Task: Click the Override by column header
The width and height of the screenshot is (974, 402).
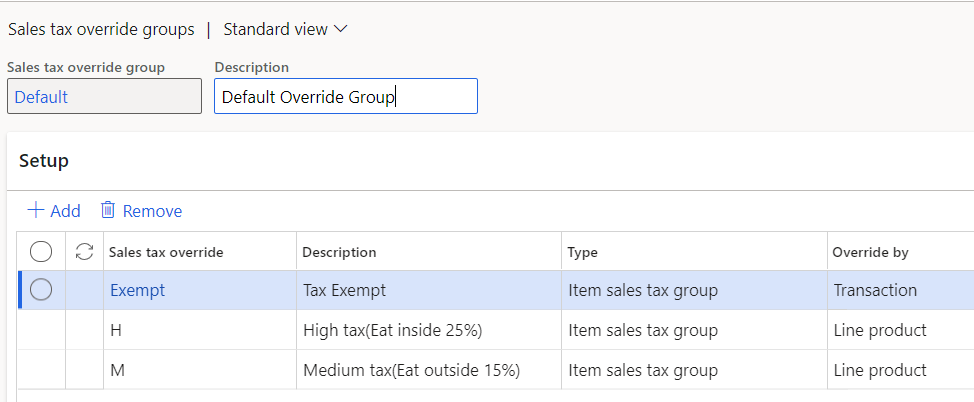Action: tap(870, 252)
